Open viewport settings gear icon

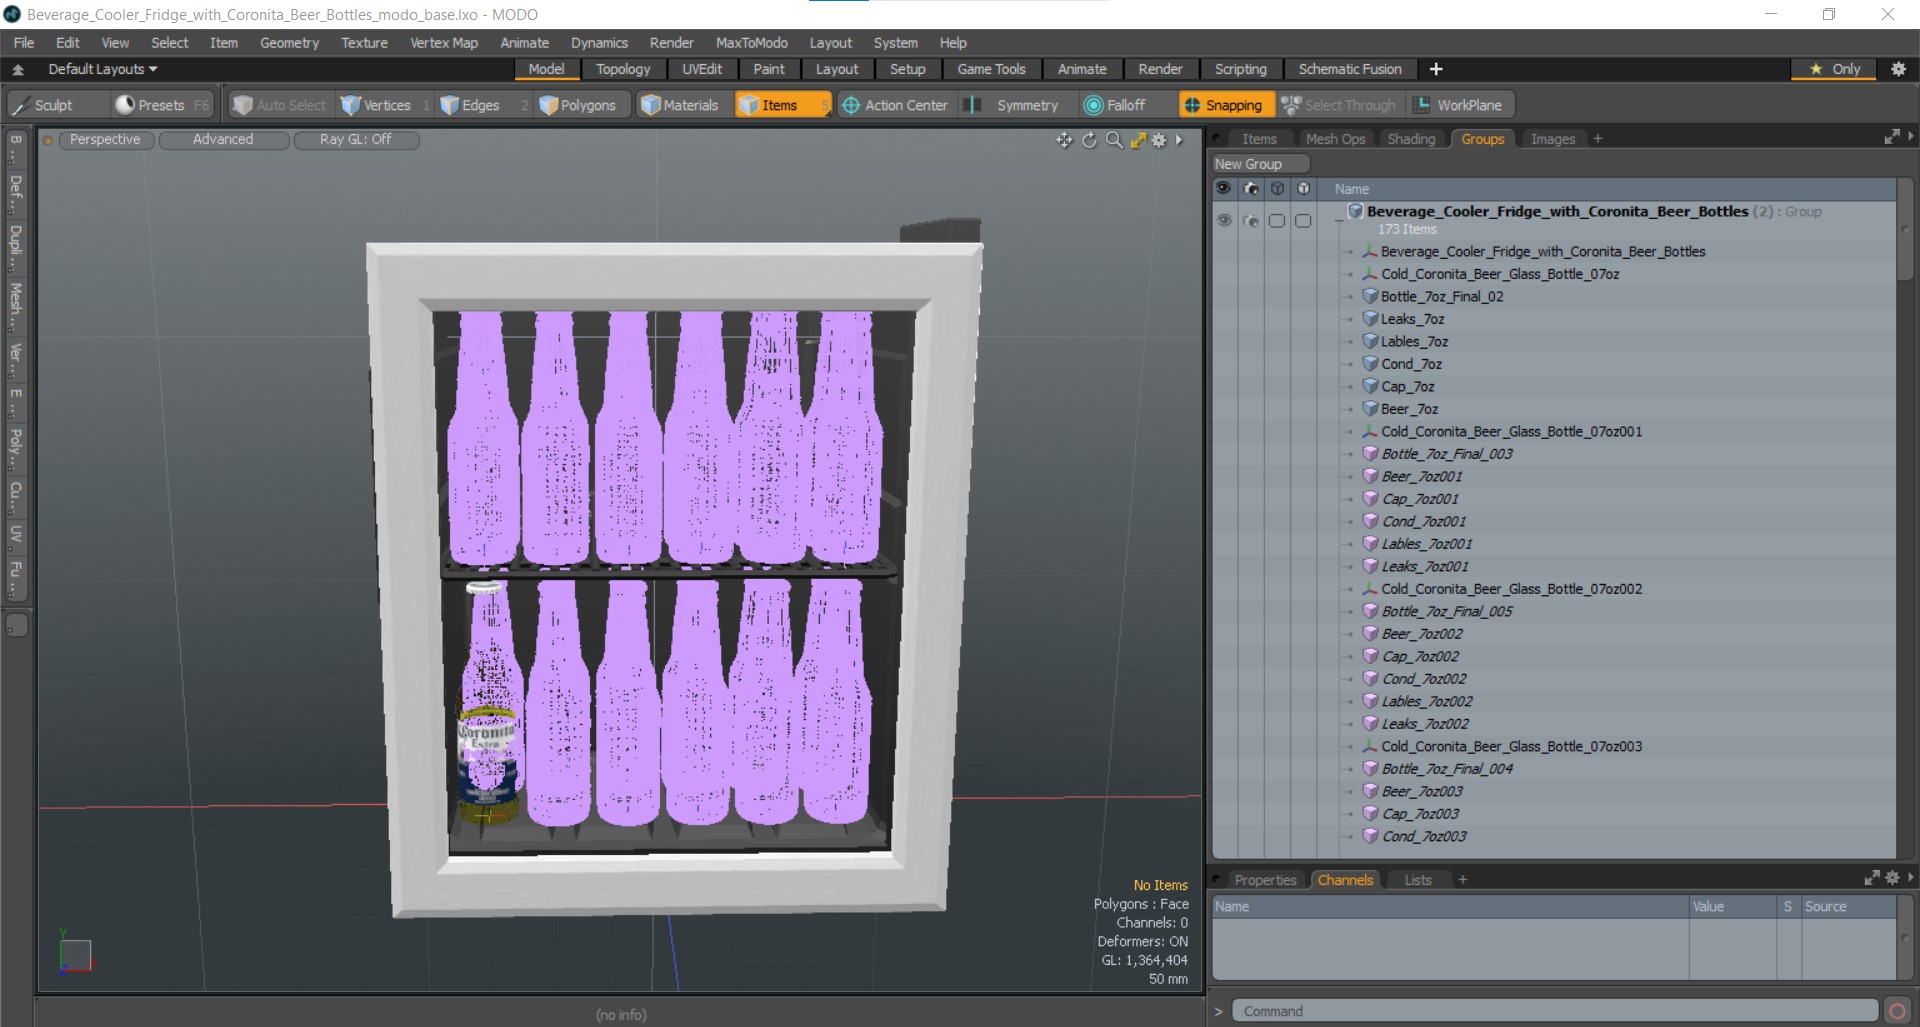coord(1159,140)
